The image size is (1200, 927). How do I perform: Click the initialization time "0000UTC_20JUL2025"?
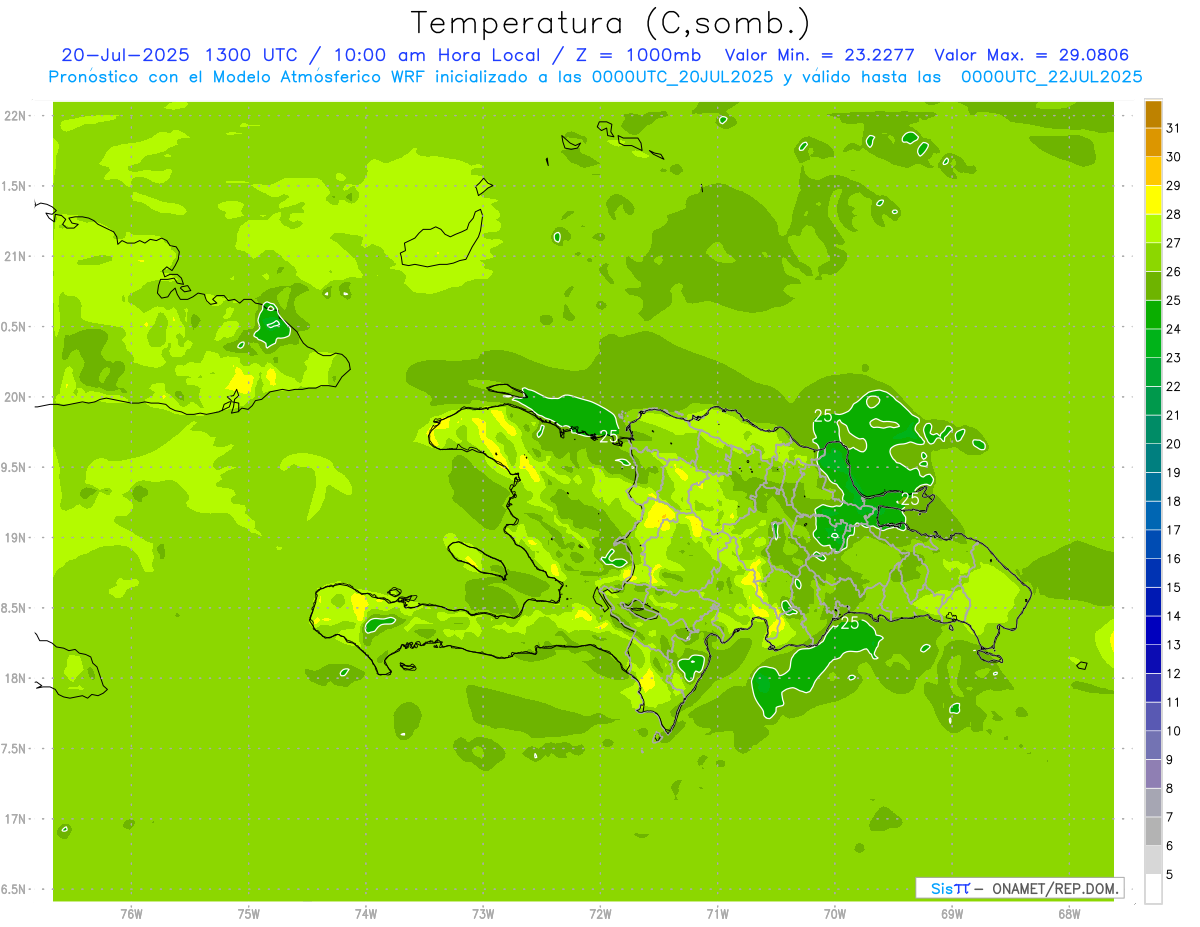point(682,76)
